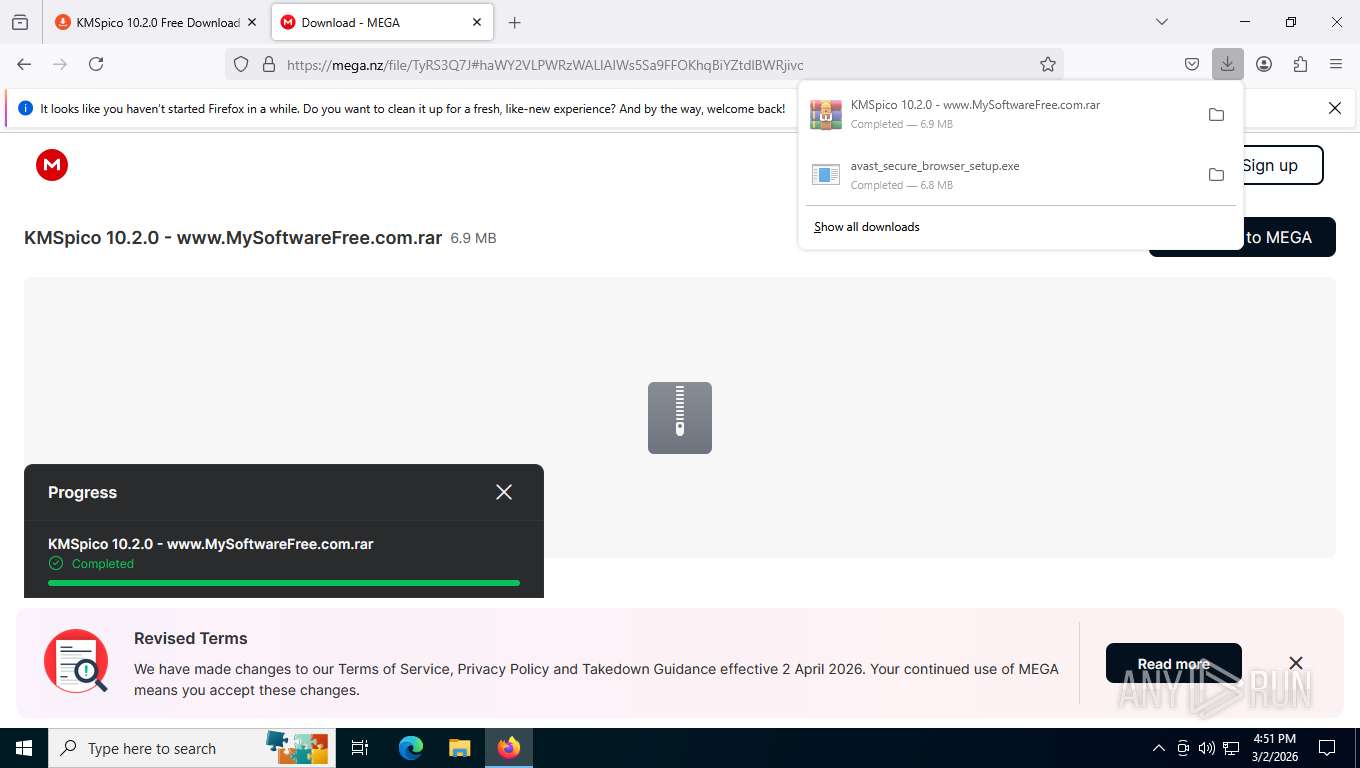Screen dimensions: 1360x768
Task: Open a new tab with plus button
Action: 514,22
